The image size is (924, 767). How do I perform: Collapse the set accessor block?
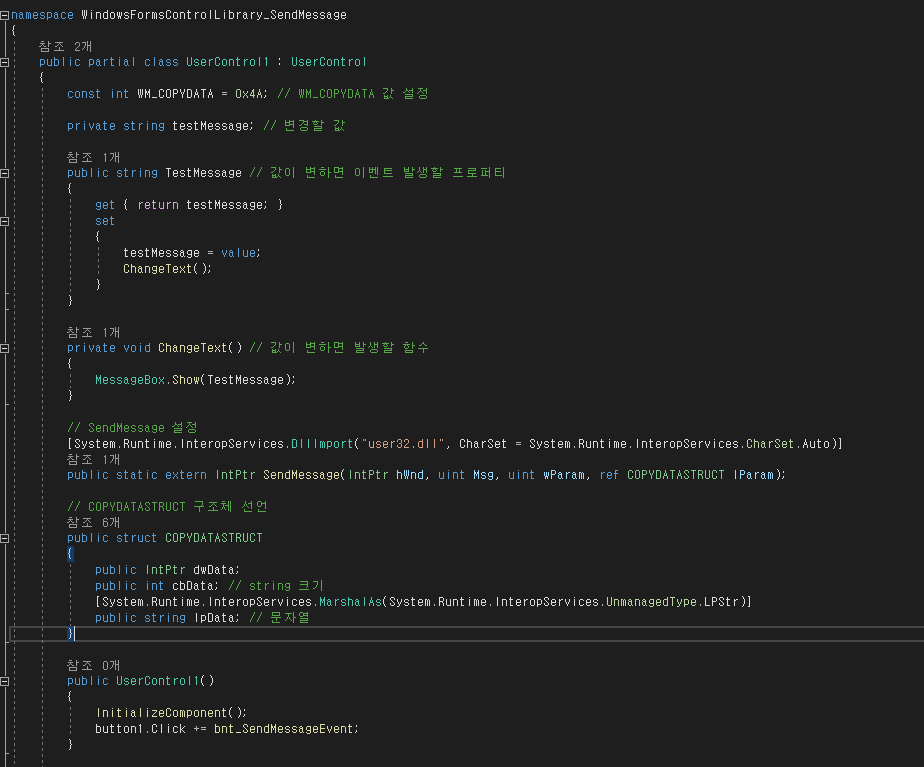(x=4, y=221)
